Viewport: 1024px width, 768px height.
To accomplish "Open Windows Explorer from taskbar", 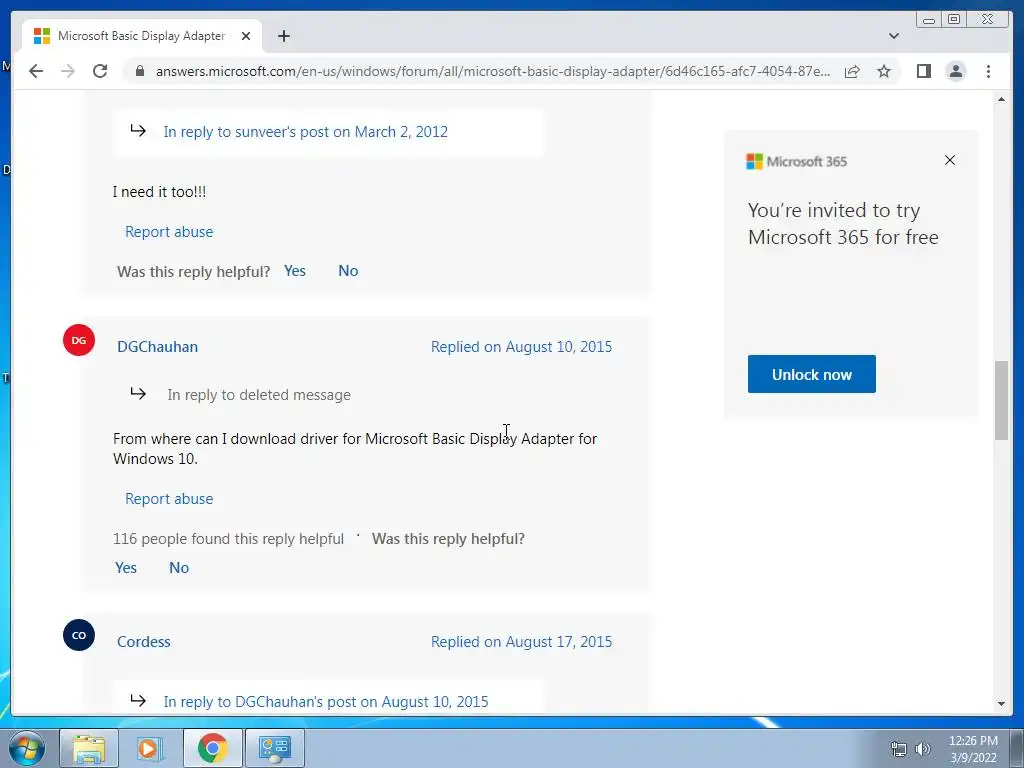I will pos(89,748).
